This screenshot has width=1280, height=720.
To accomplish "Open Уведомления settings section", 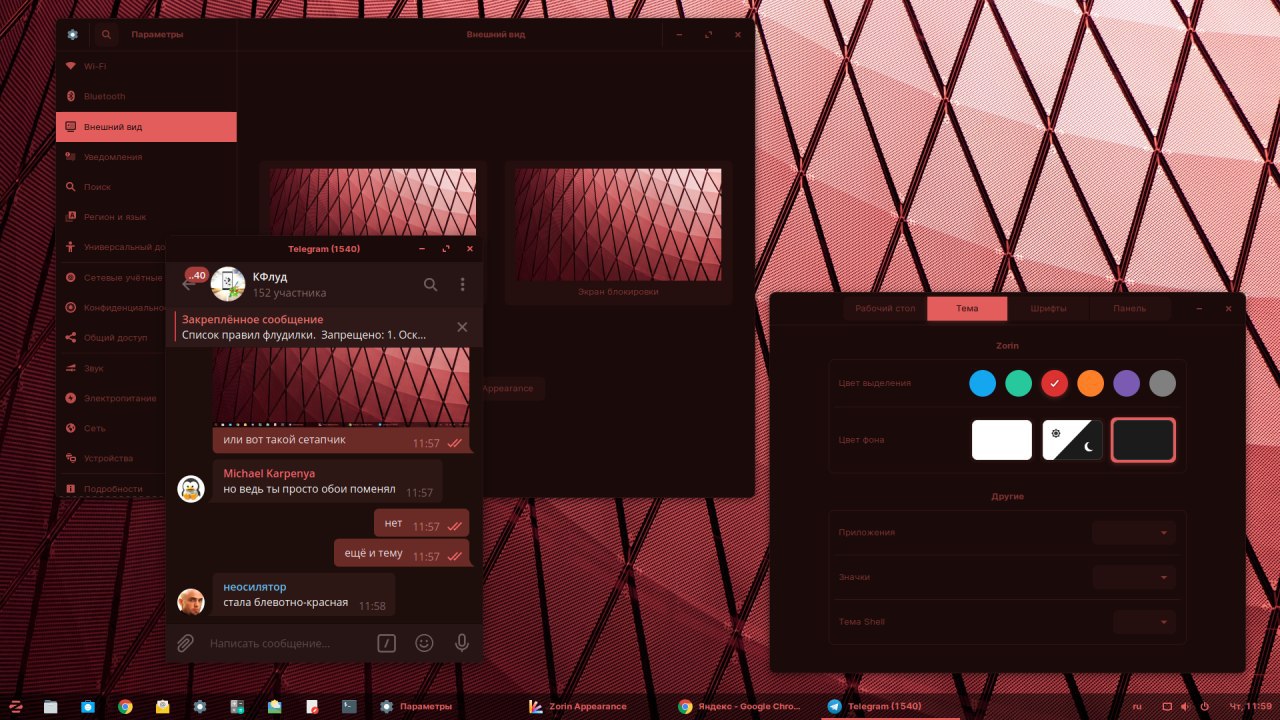I will click(146, 157).
